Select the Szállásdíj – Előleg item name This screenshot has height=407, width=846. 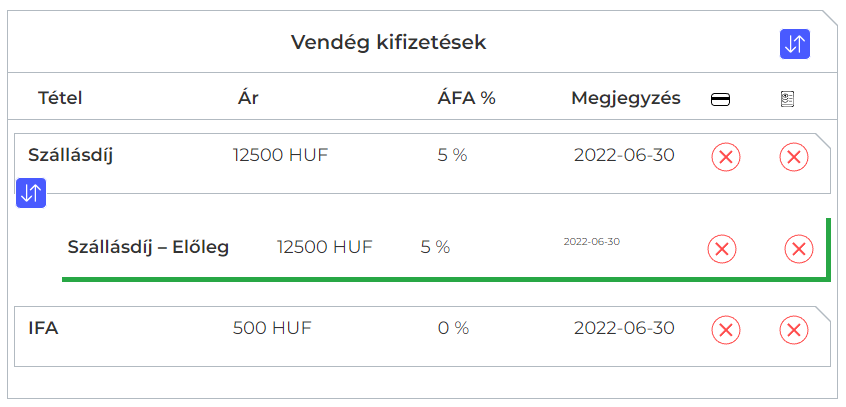pos(148,247)
